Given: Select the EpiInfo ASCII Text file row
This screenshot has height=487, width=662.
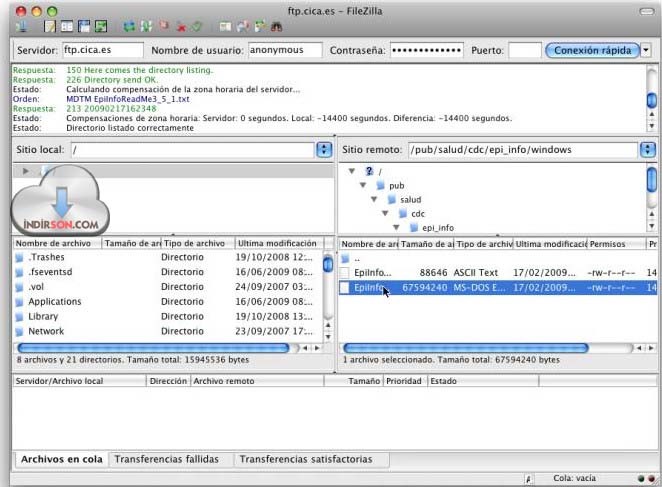Looking at the screenshot, I should click(498, 272).
